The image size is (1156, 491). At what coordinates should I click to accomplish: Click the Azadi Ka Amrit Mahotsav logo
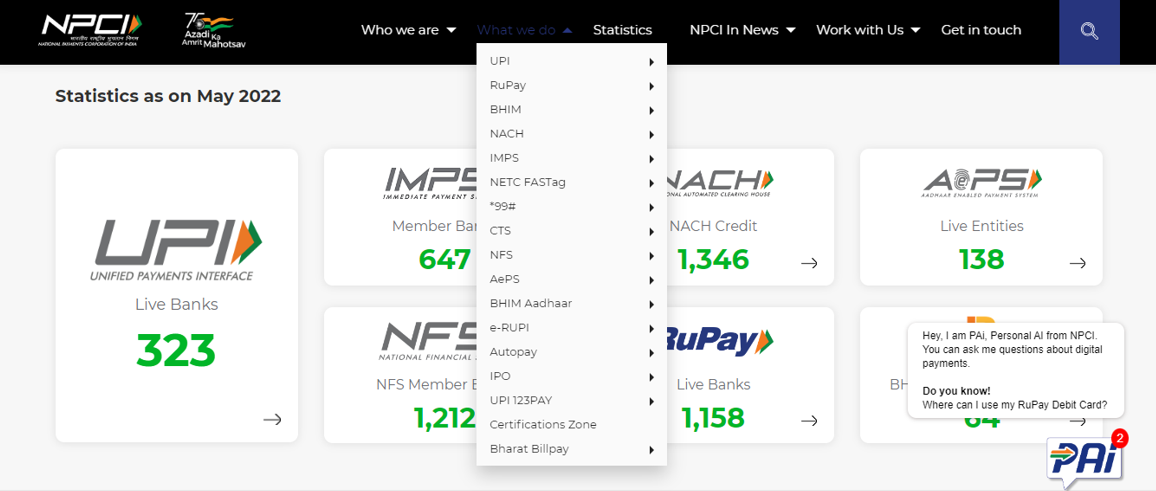click(213, 30)
